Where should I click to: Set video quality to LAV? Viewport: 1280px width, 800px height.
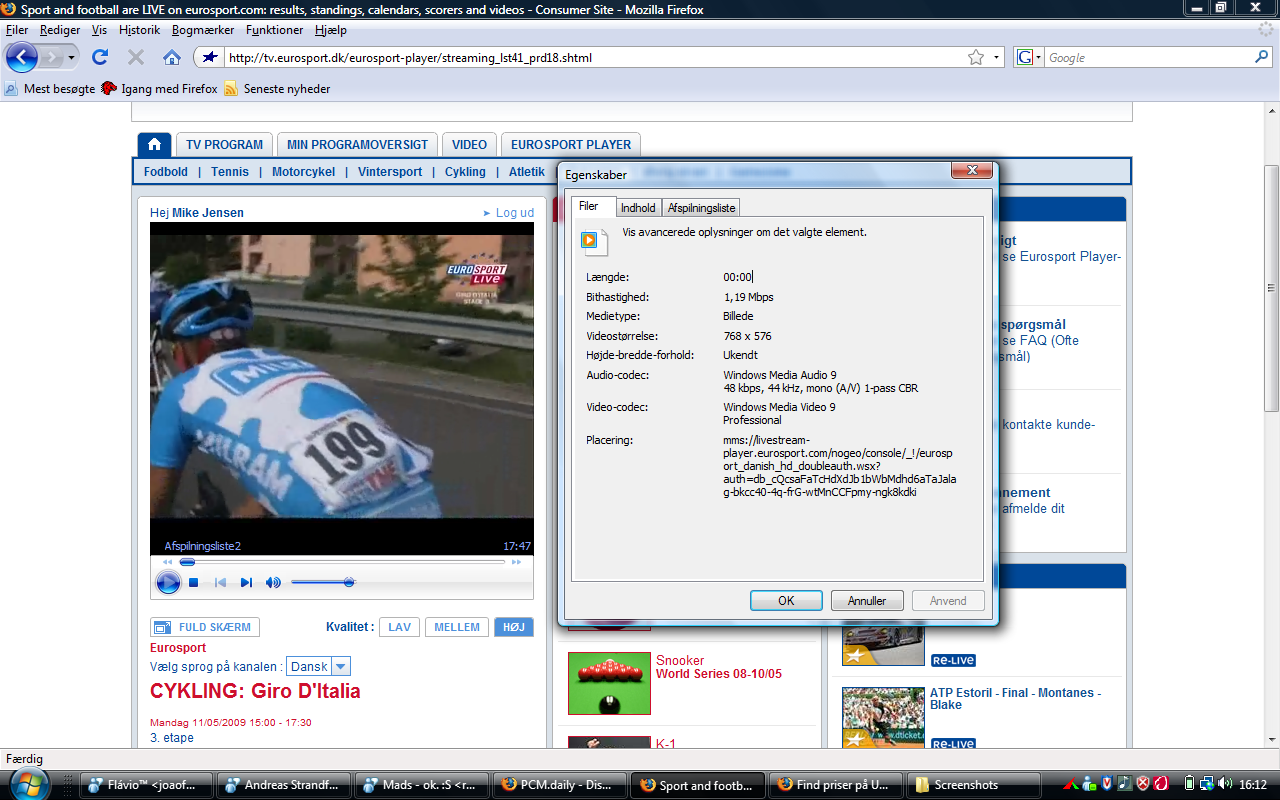399,627
